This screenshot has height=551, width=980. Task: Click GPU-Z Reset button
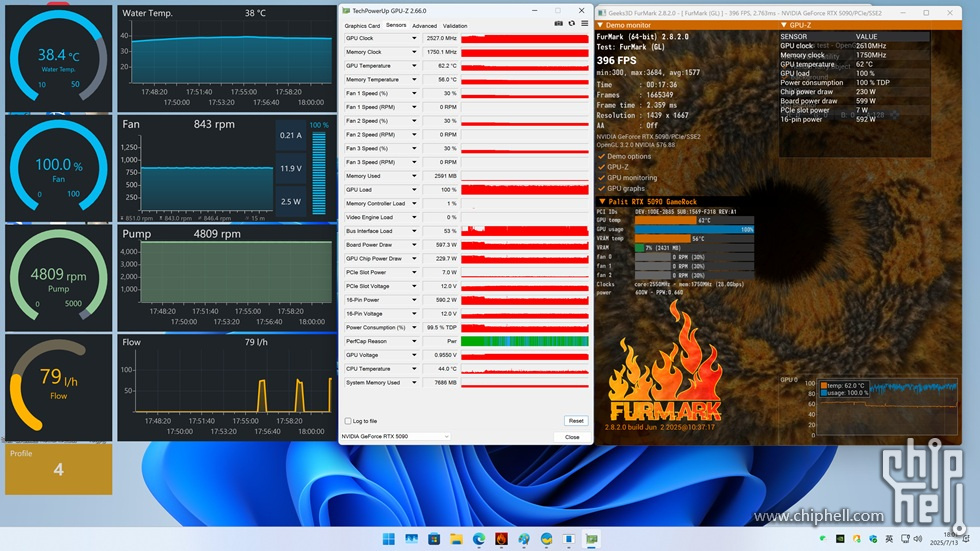[576, 420]
